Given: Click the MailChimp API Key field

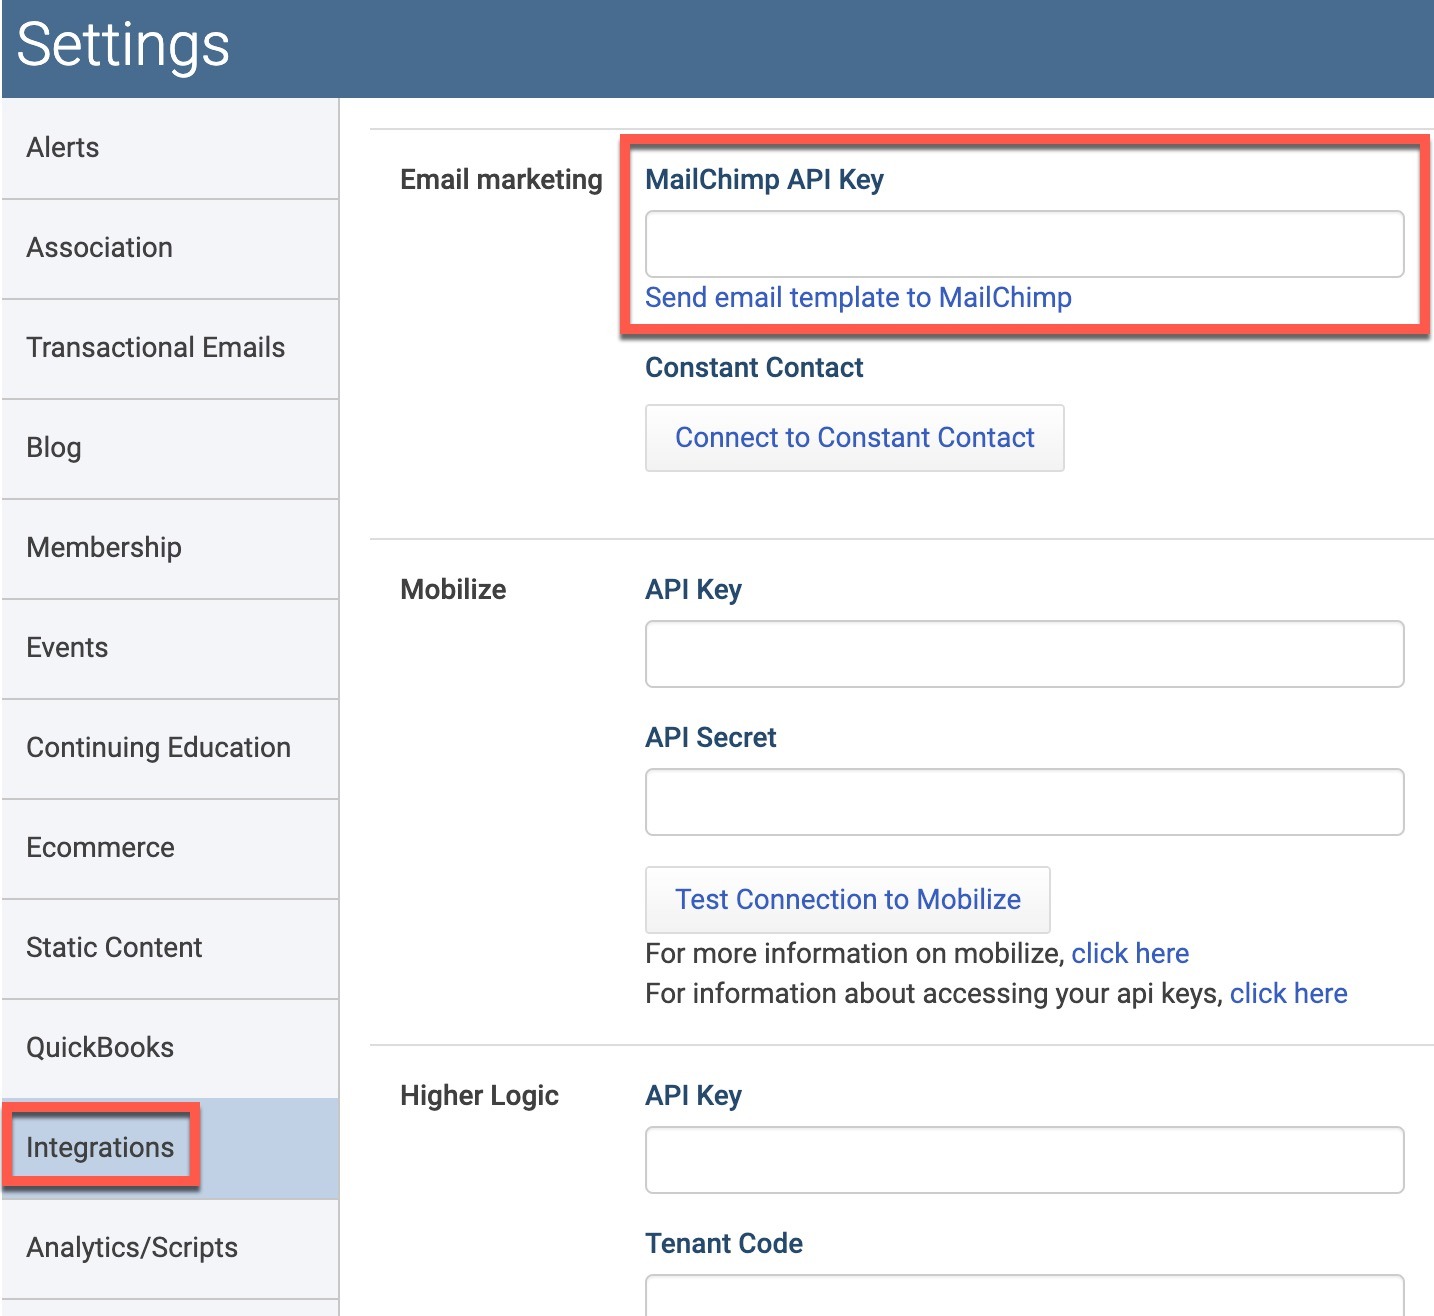Looking at the screenshot, I should pos(1024,244).
